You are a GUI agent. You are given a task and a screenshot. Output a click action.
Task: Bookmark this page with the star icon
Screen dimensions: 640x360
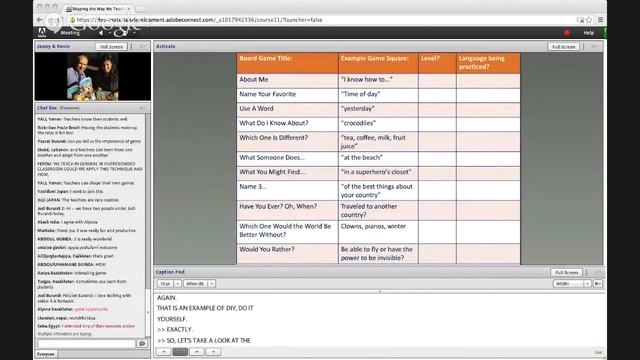(x=589, y=20)
